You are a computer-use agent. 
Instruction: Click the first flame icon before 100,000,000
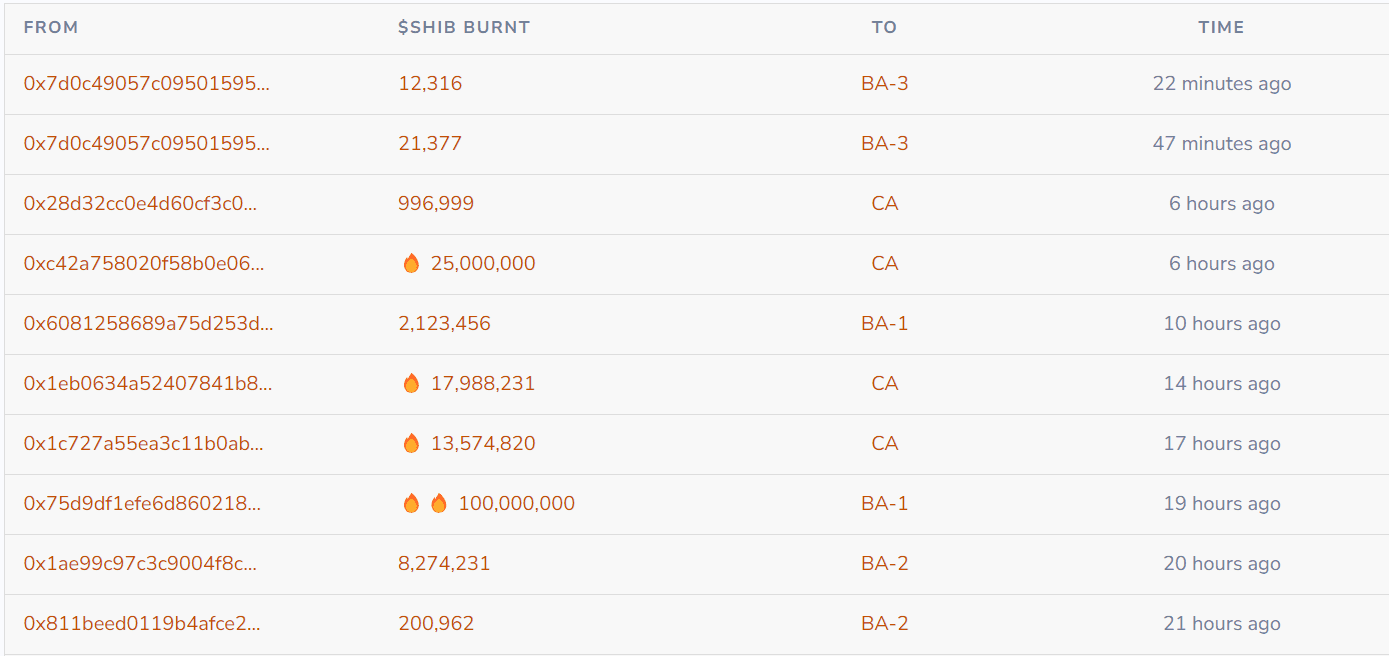click(411, 504)
